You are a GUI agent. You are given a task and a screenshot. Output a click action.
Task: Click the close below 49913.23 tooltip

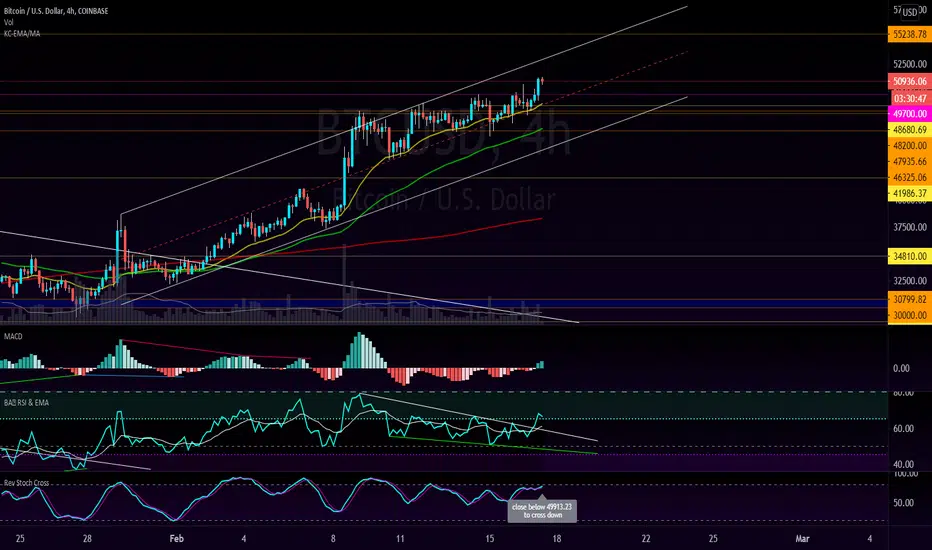point(542,510)
